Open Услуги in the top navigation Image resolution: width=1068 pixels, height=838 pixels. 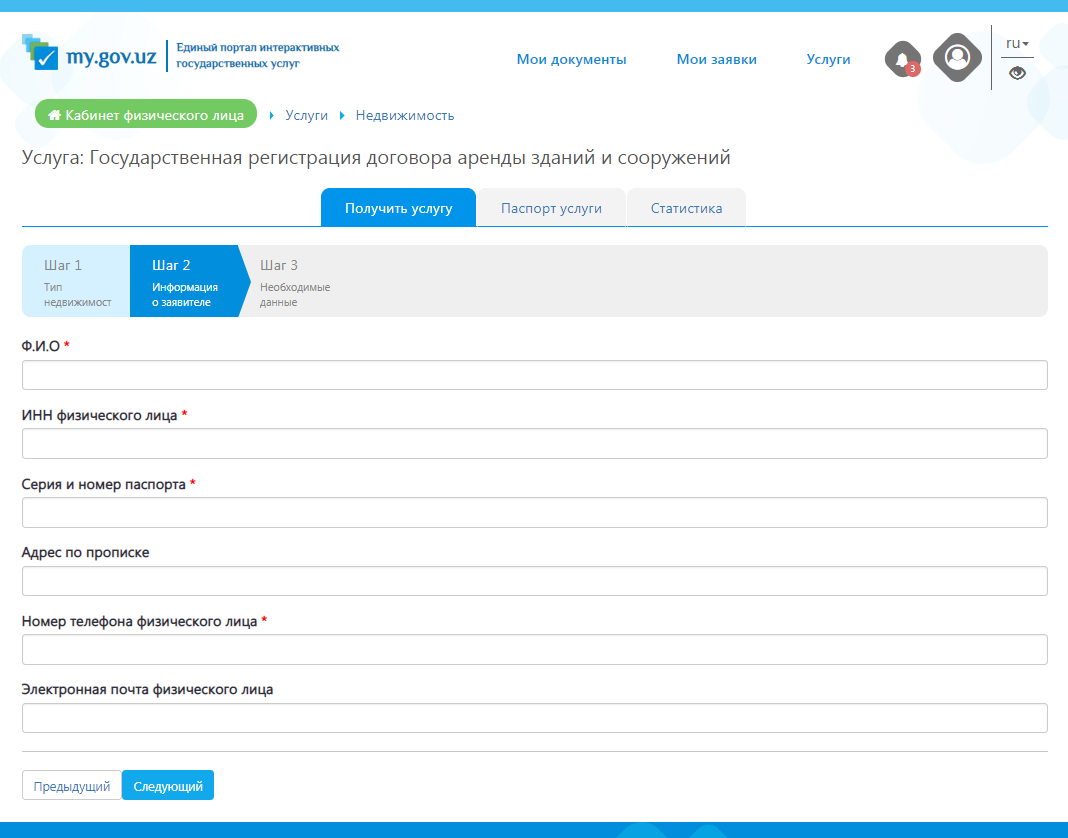(828, 59)
